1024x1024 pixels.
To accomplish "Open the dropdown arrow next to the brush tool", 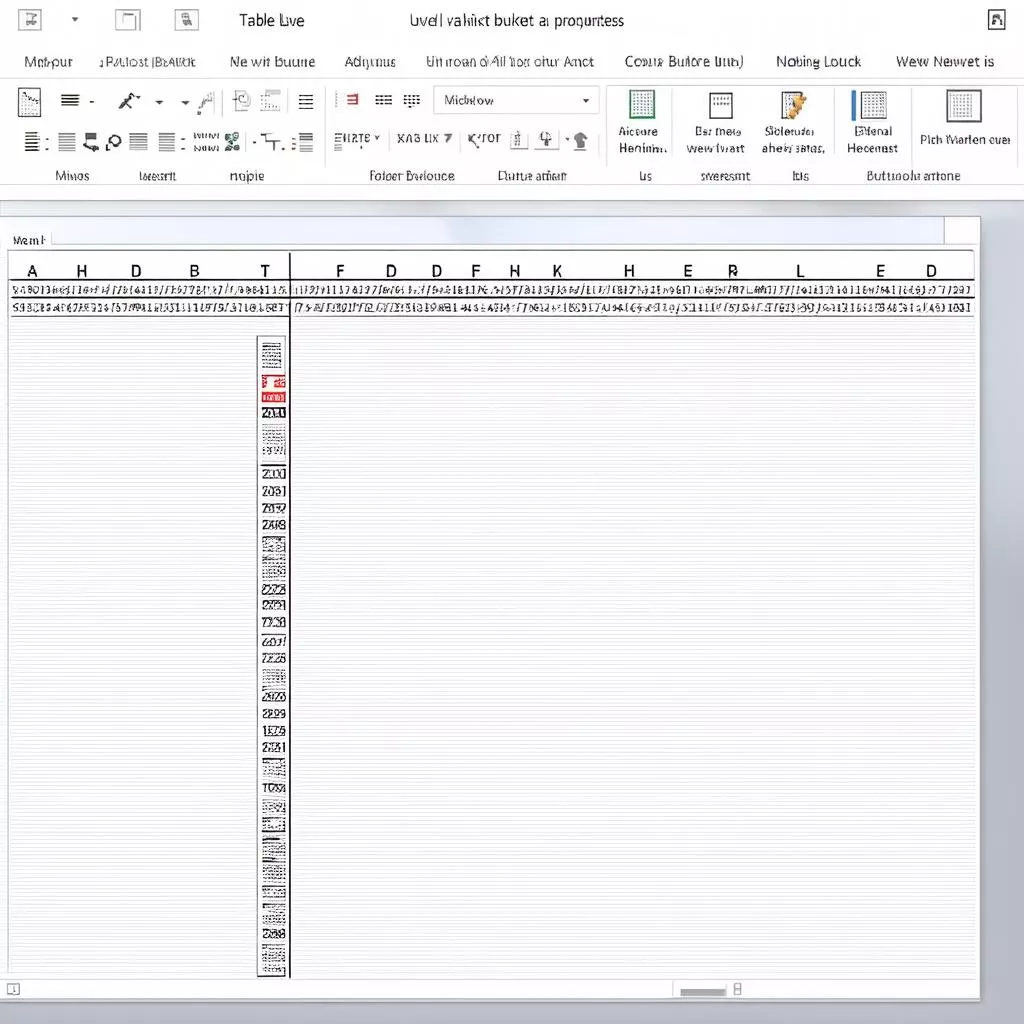I will (158, 100).
